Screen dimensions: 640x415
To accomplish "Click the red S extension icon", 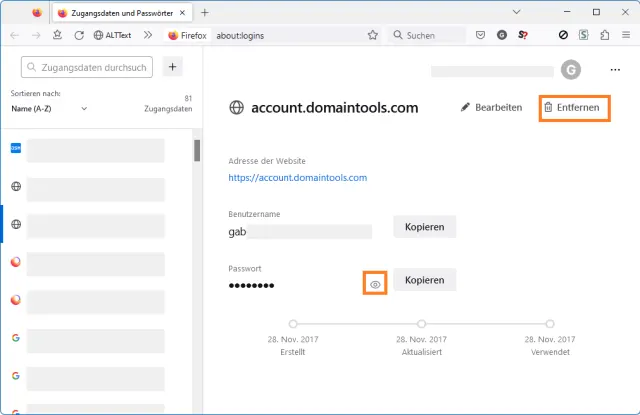I will click(523, 35).
